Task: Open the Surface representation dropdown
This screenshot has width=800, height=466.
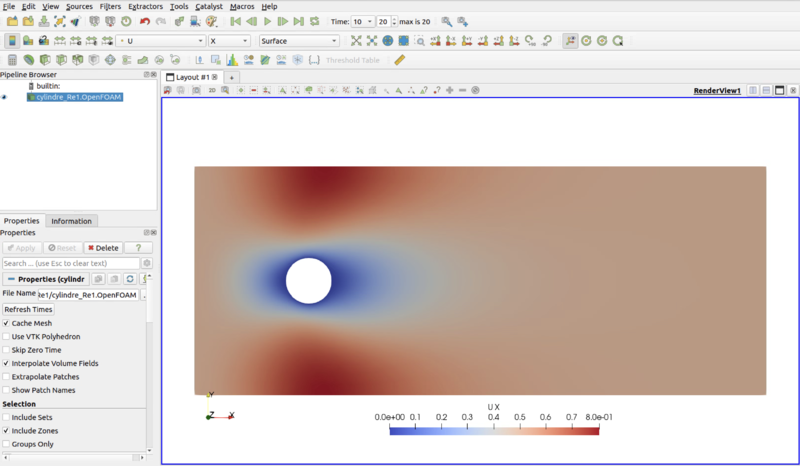Action: coord(299,41)
